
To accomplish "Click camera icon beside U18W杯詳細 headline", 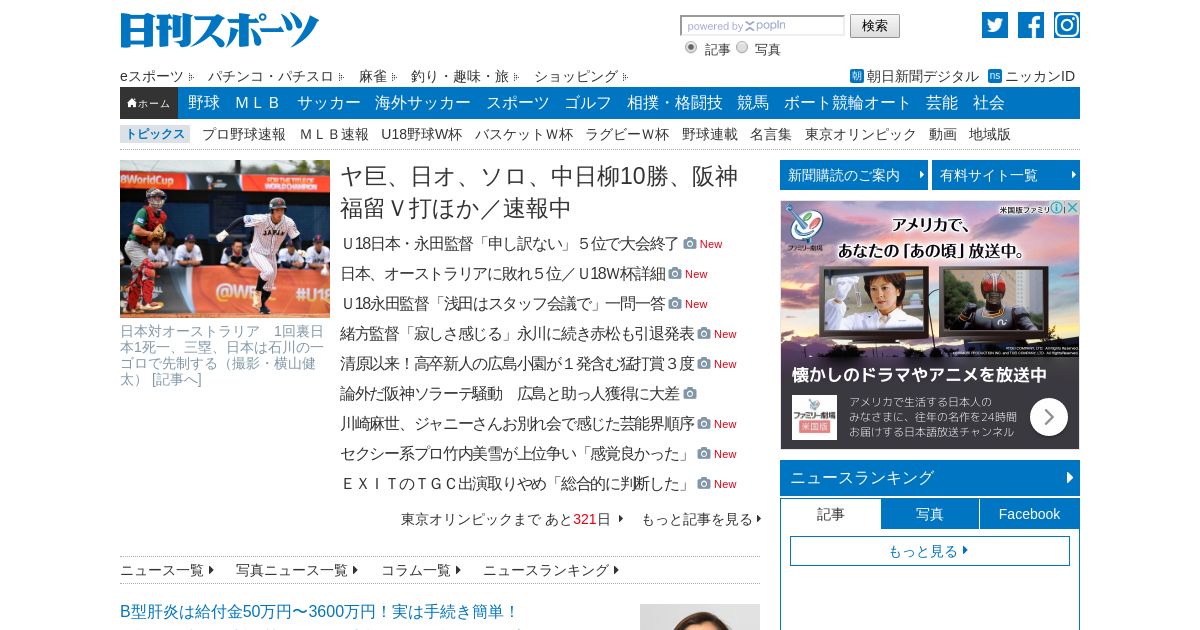I will [675, 273].
